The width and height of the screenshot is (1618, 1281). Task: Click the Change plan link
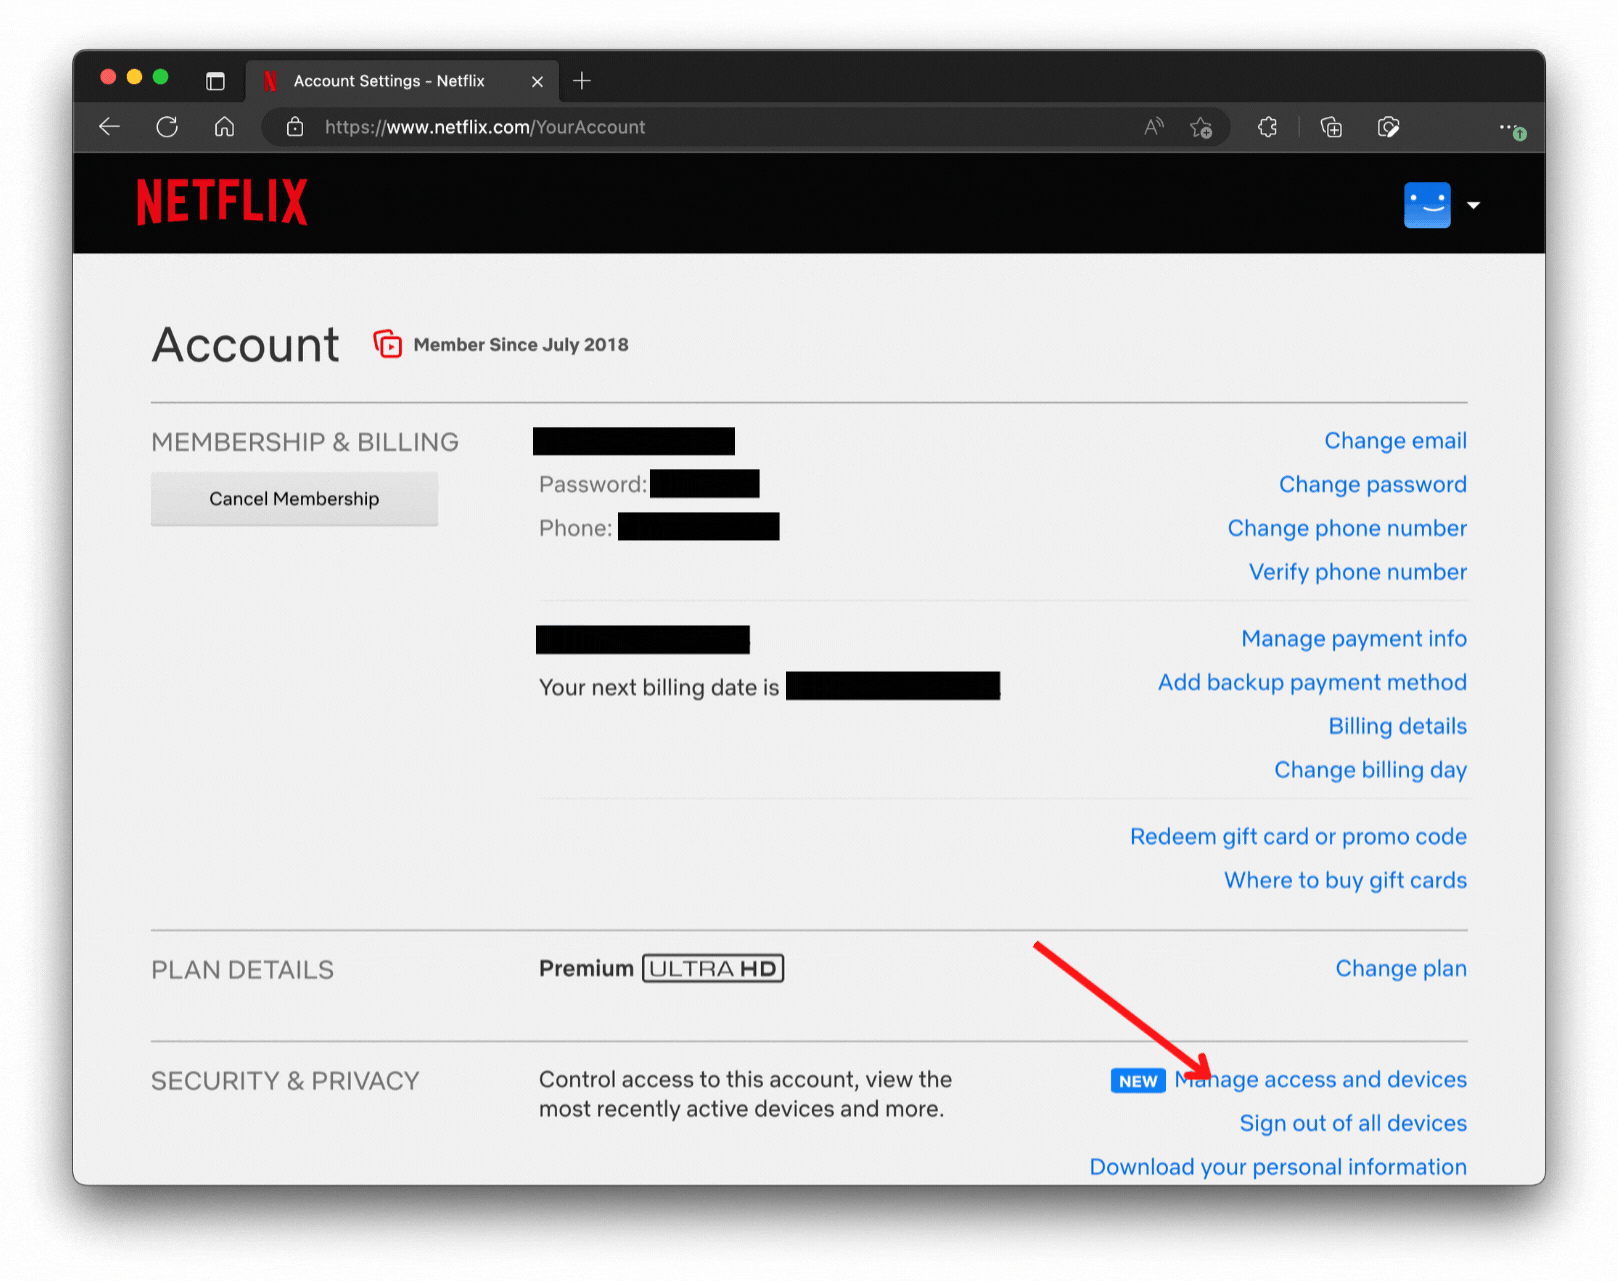click(1401, 969)
